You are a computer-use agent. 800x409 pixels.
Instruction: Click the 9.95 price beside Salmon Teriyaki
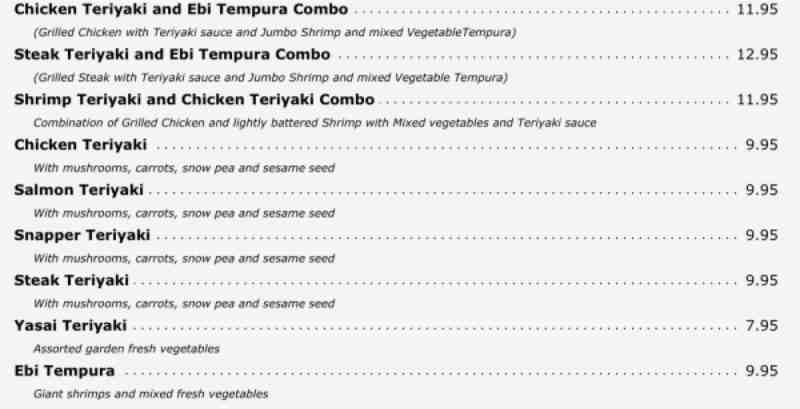[x=762, y=190]
